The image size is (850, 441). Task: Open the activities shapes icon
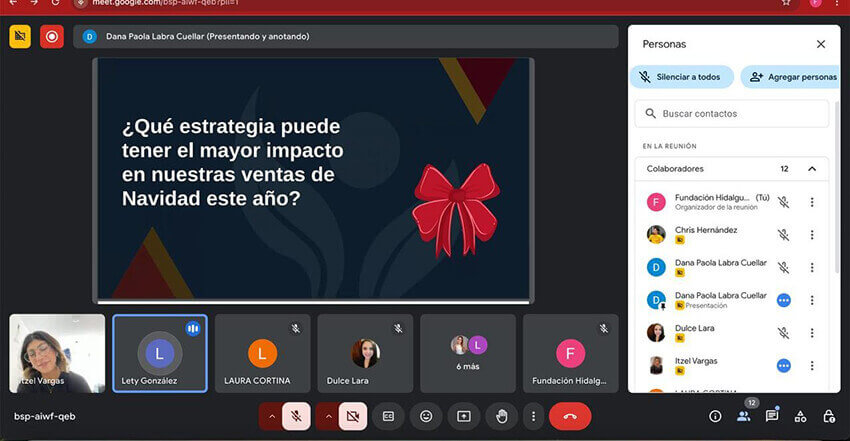click(800, 416)
